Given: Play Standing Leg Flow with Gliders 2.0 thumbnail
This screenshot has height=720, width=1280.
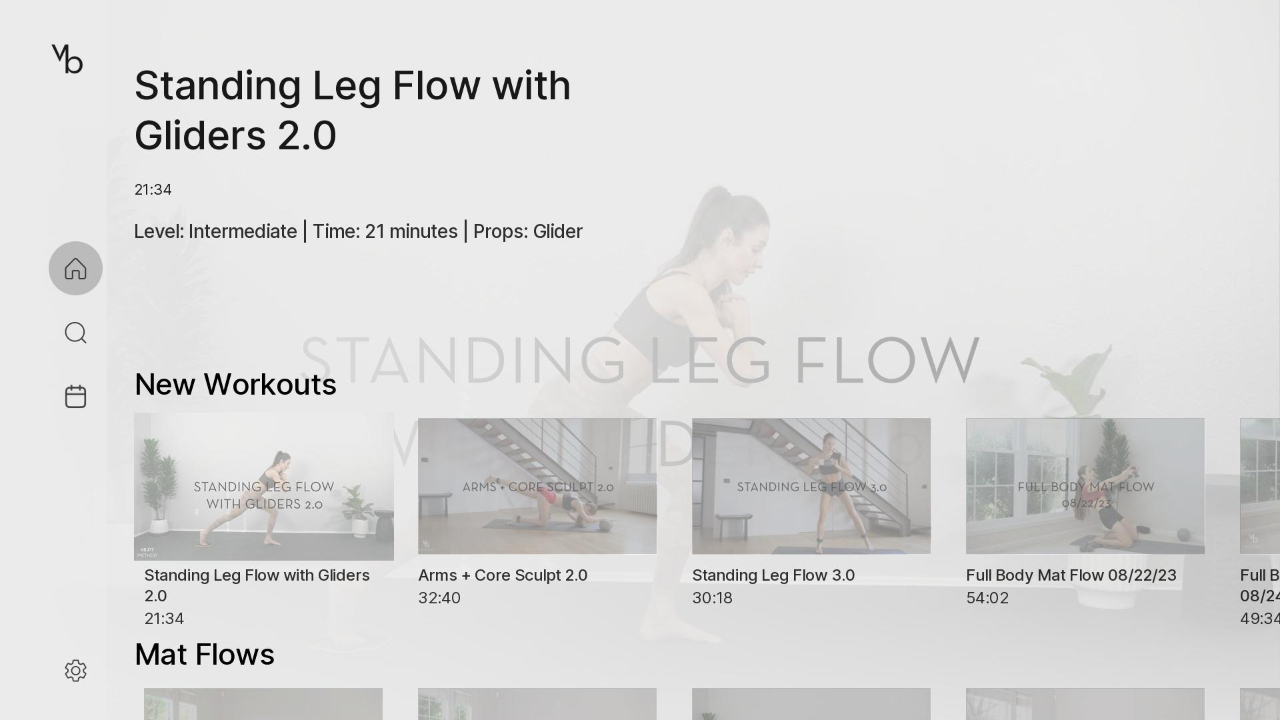Looking at the screenshot, I should (x=264, y=487).
